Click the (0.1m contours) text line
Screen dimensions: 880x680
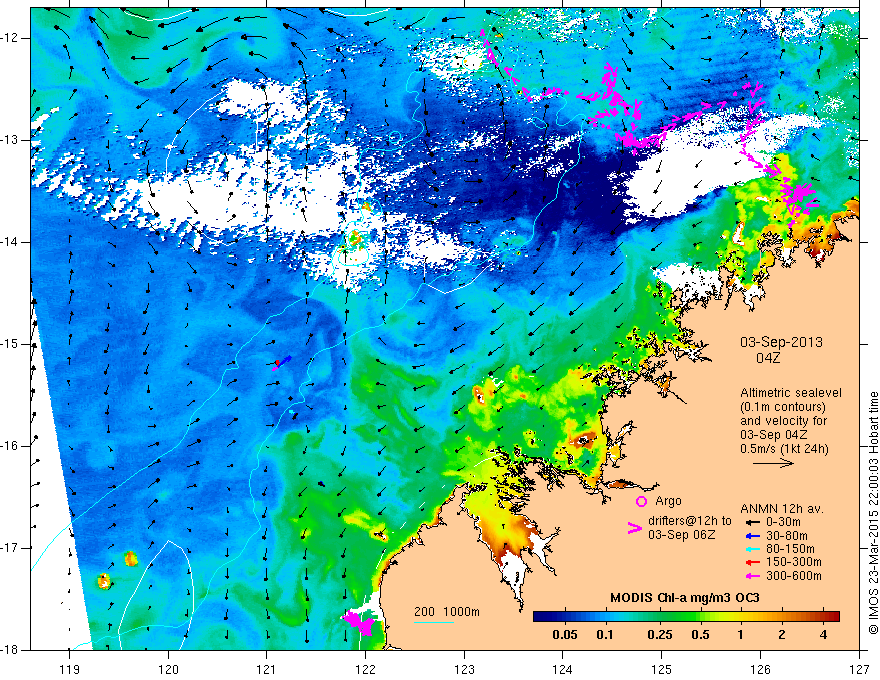click(x=783, y=407)
